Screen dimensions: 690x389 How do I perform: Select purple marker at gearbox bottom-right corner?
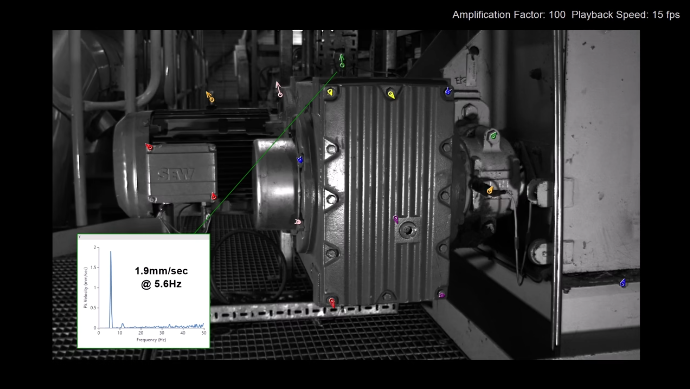point(442,295)
